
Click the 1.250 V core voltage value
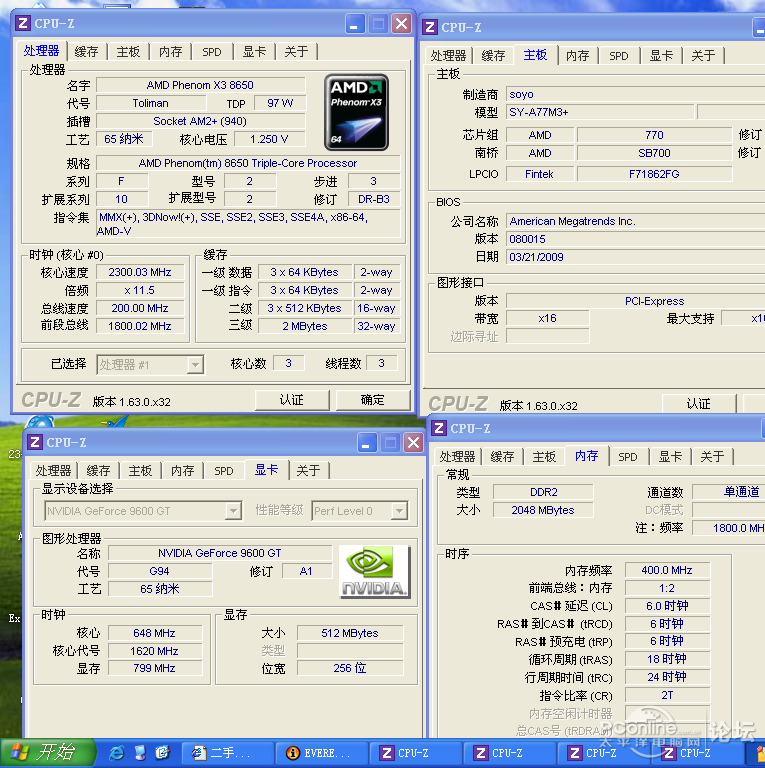click(x=270, y=139)
